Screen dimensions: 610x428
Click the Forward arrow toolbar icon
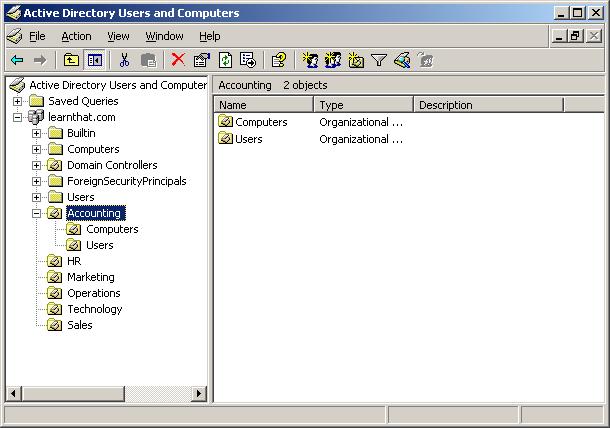click(40, 60)
